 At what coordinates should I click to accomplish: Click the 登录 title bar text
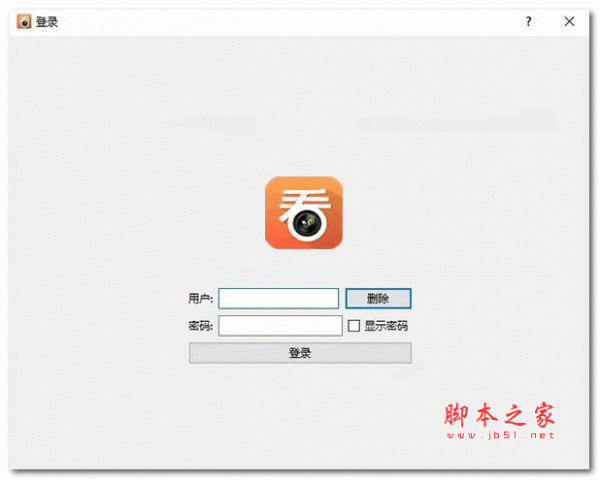pyautogui.click(x=47, y=22)
